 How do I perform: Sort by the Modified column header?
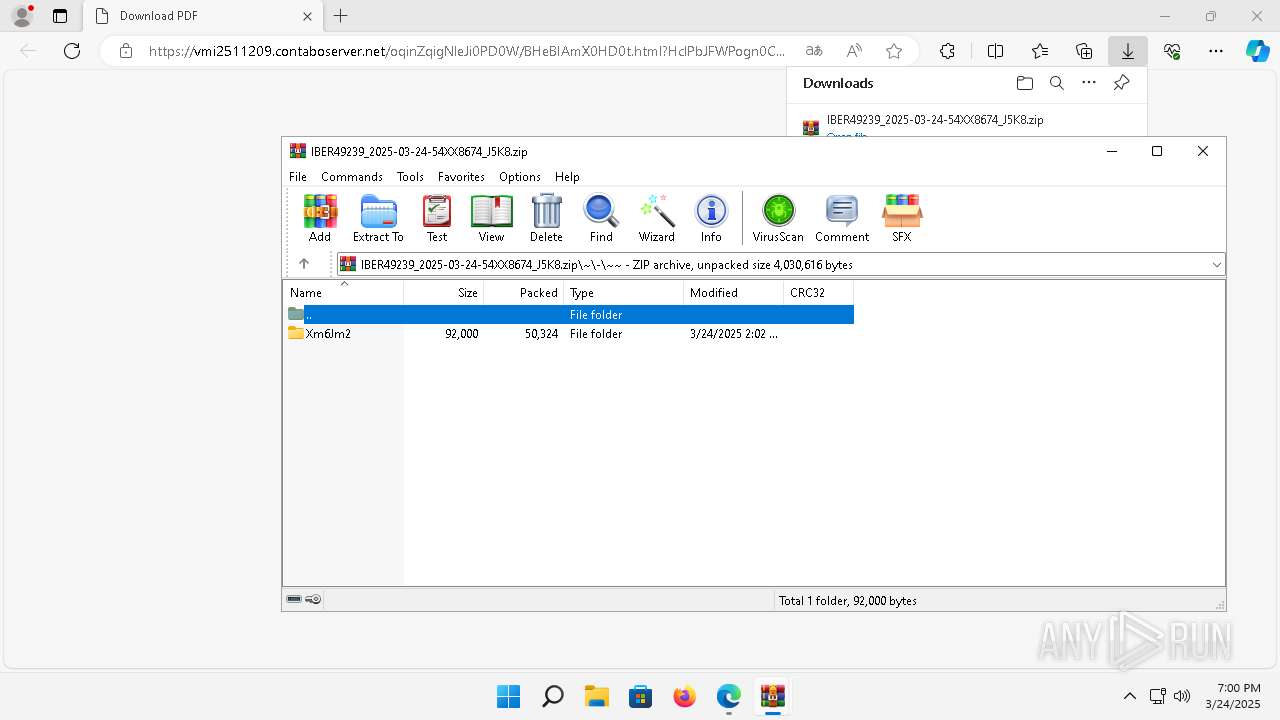click(734, 292)
